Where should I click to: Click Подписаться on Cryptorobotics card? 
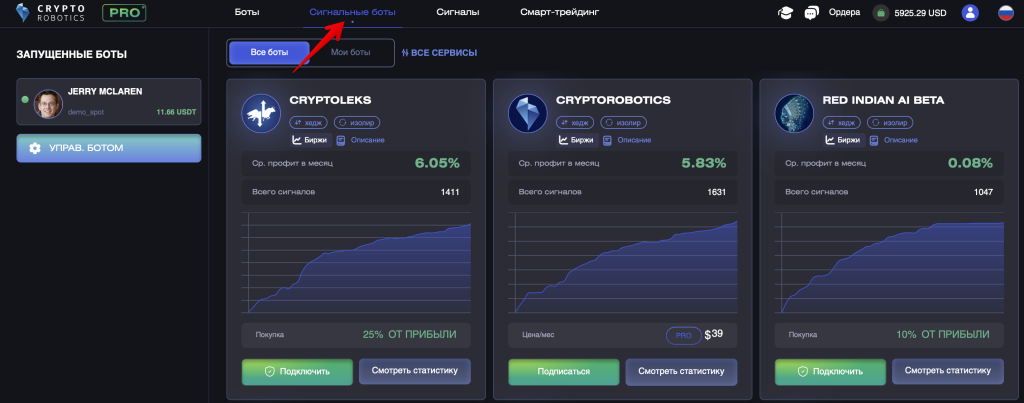coord(564,372)
